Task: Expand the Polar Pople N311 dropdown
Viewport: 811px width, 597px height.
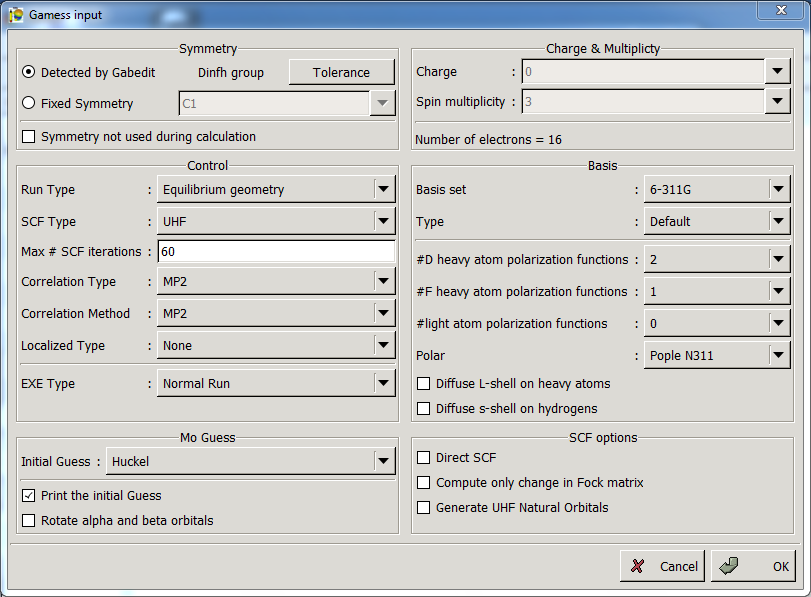Action: tap(779, 355)
